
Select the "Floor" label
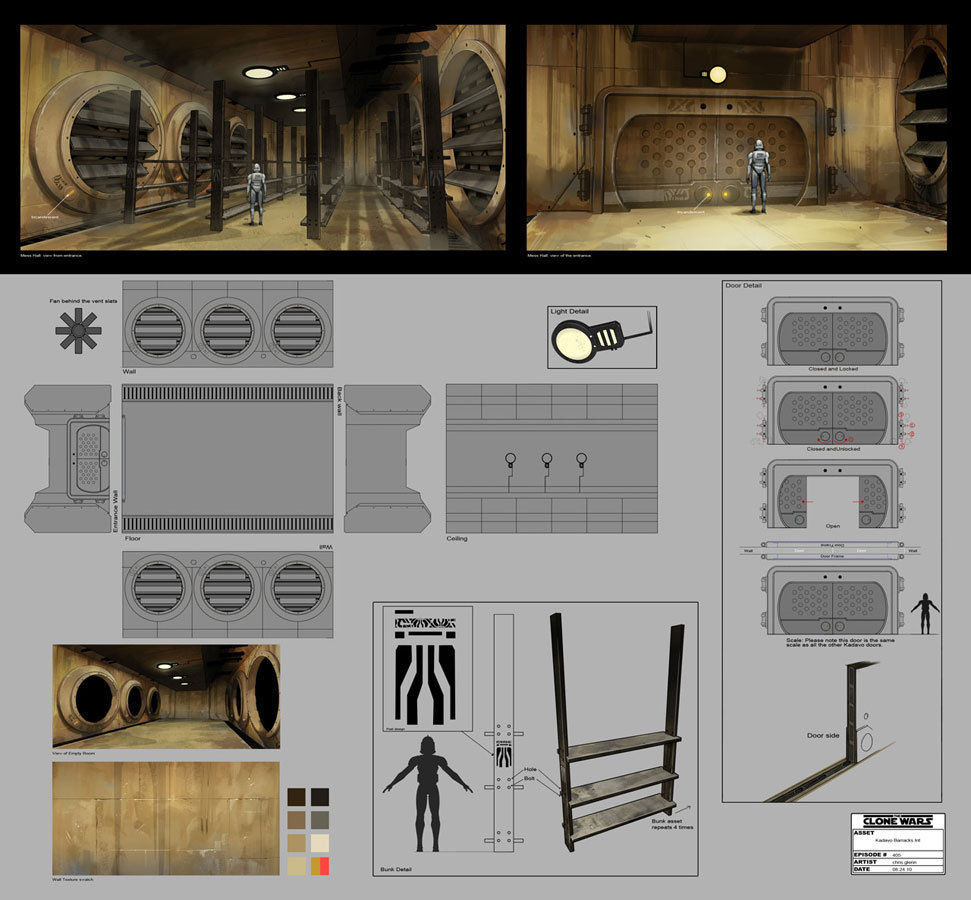point(133,538)
